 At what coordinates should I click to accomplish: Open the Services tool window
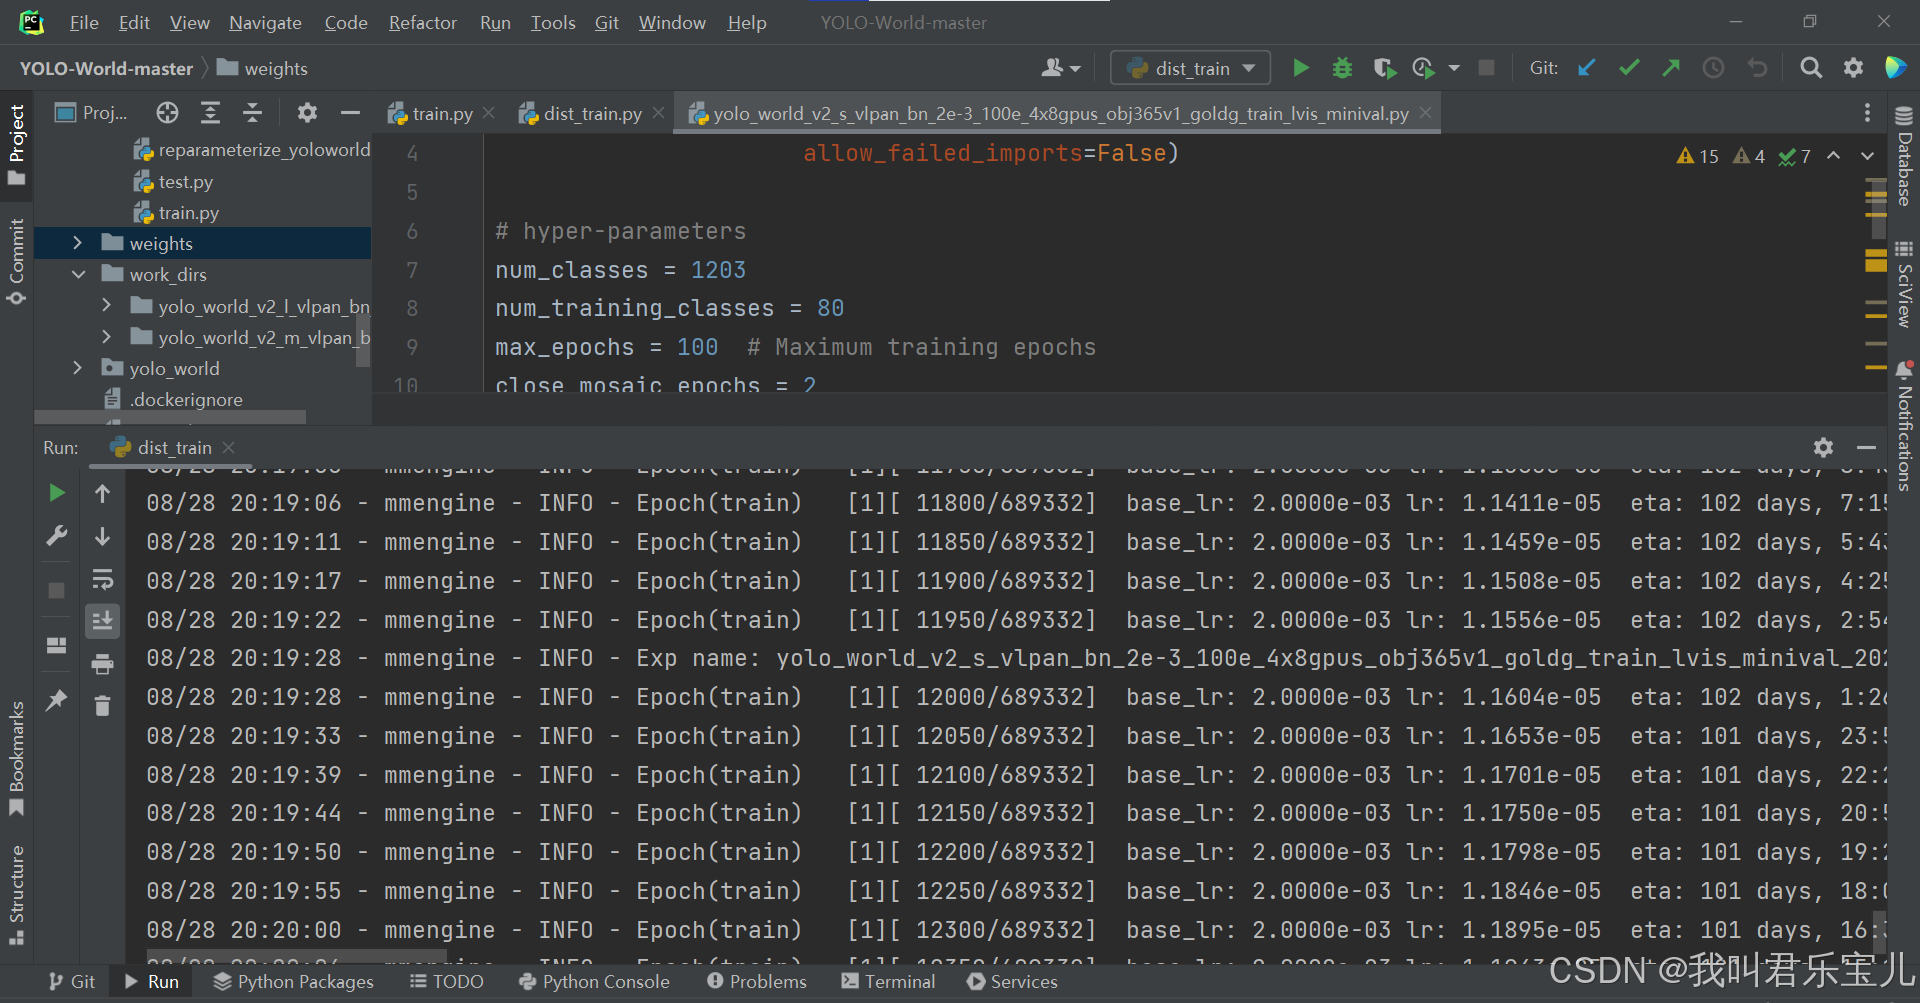[1012, 982]
